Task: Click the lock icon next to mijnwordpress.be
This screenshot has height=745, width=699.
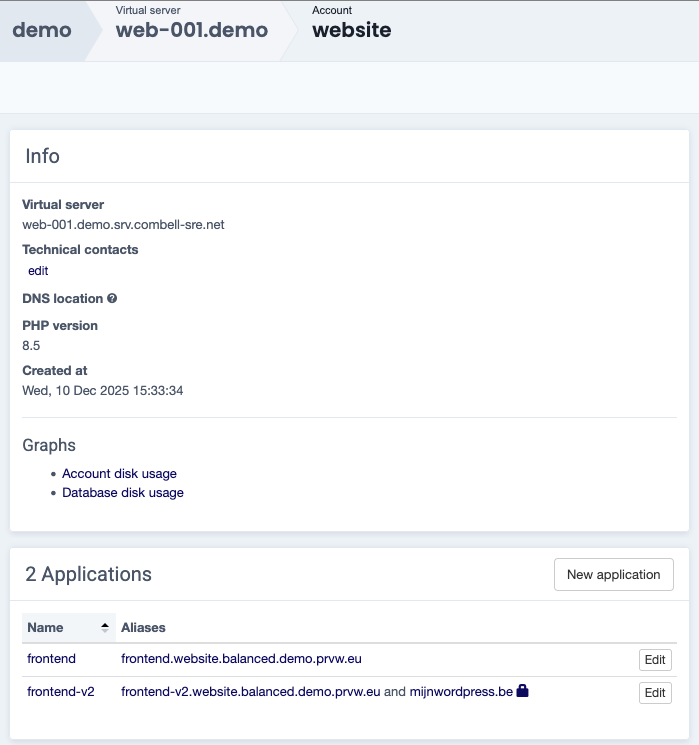Action: tap(522, 691)
